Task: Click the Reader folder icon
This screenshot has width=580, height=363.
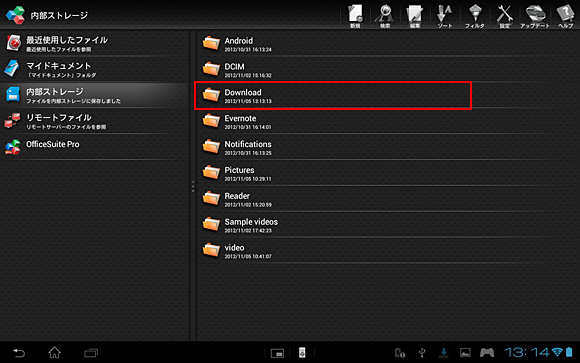Action: pos(211,198)
